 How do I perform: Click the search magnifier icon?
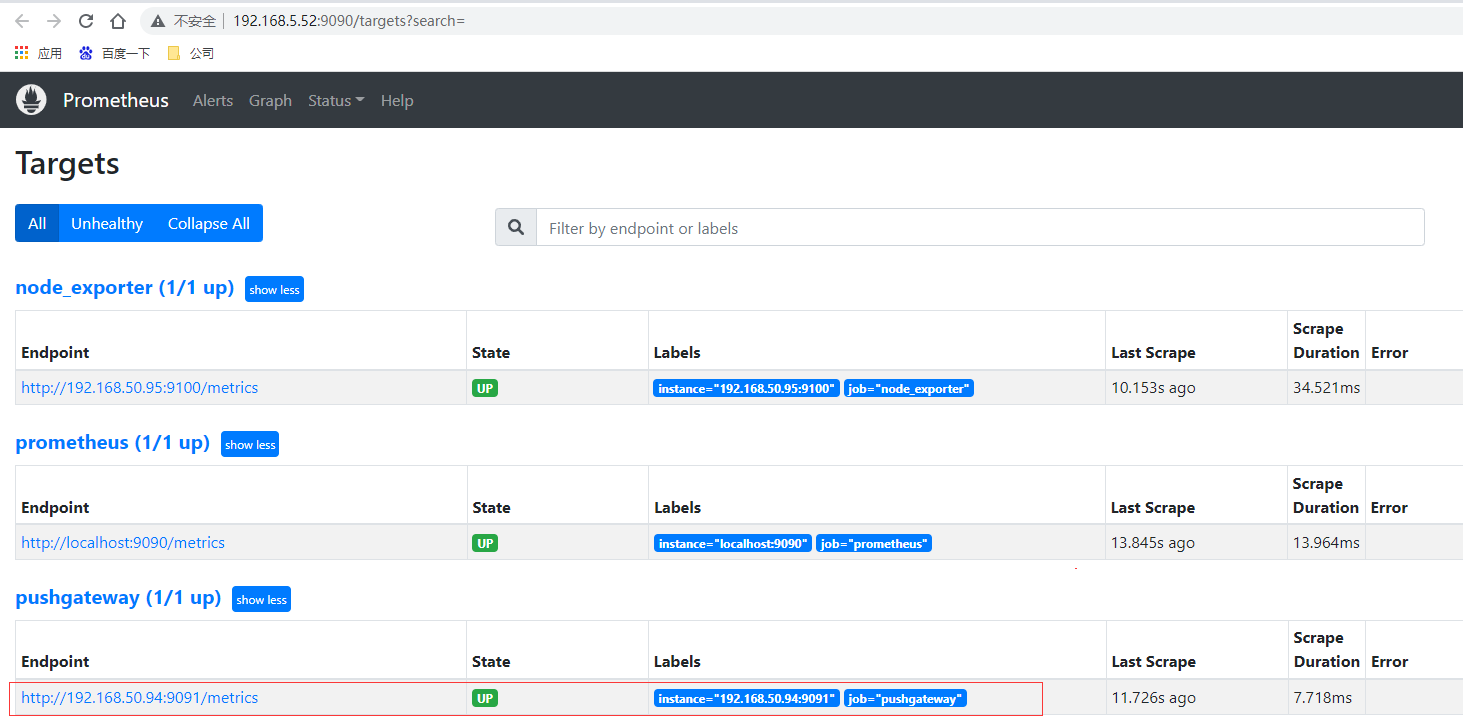tap(516, 228)
